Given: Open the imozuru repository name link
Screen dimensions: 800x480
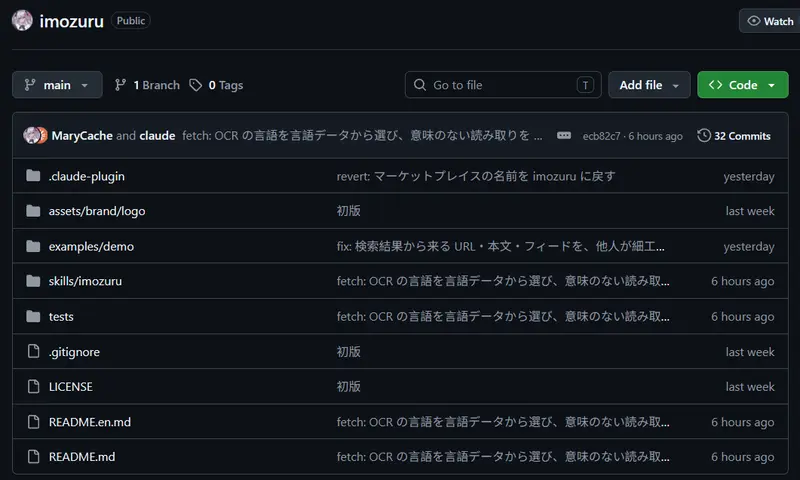Looking at the screenshot, I should pos(71,21).
